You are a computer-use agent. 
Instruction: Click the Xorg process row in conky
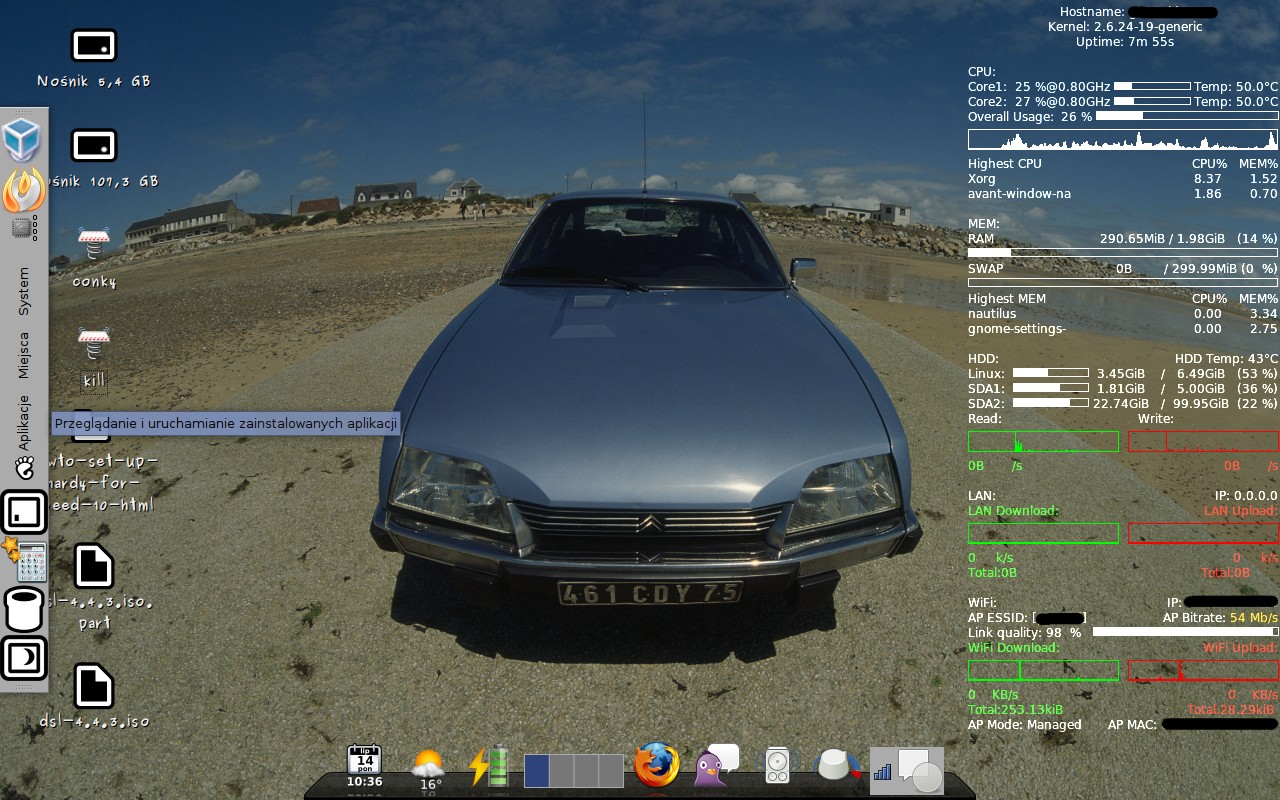[x=1123, y=179]
